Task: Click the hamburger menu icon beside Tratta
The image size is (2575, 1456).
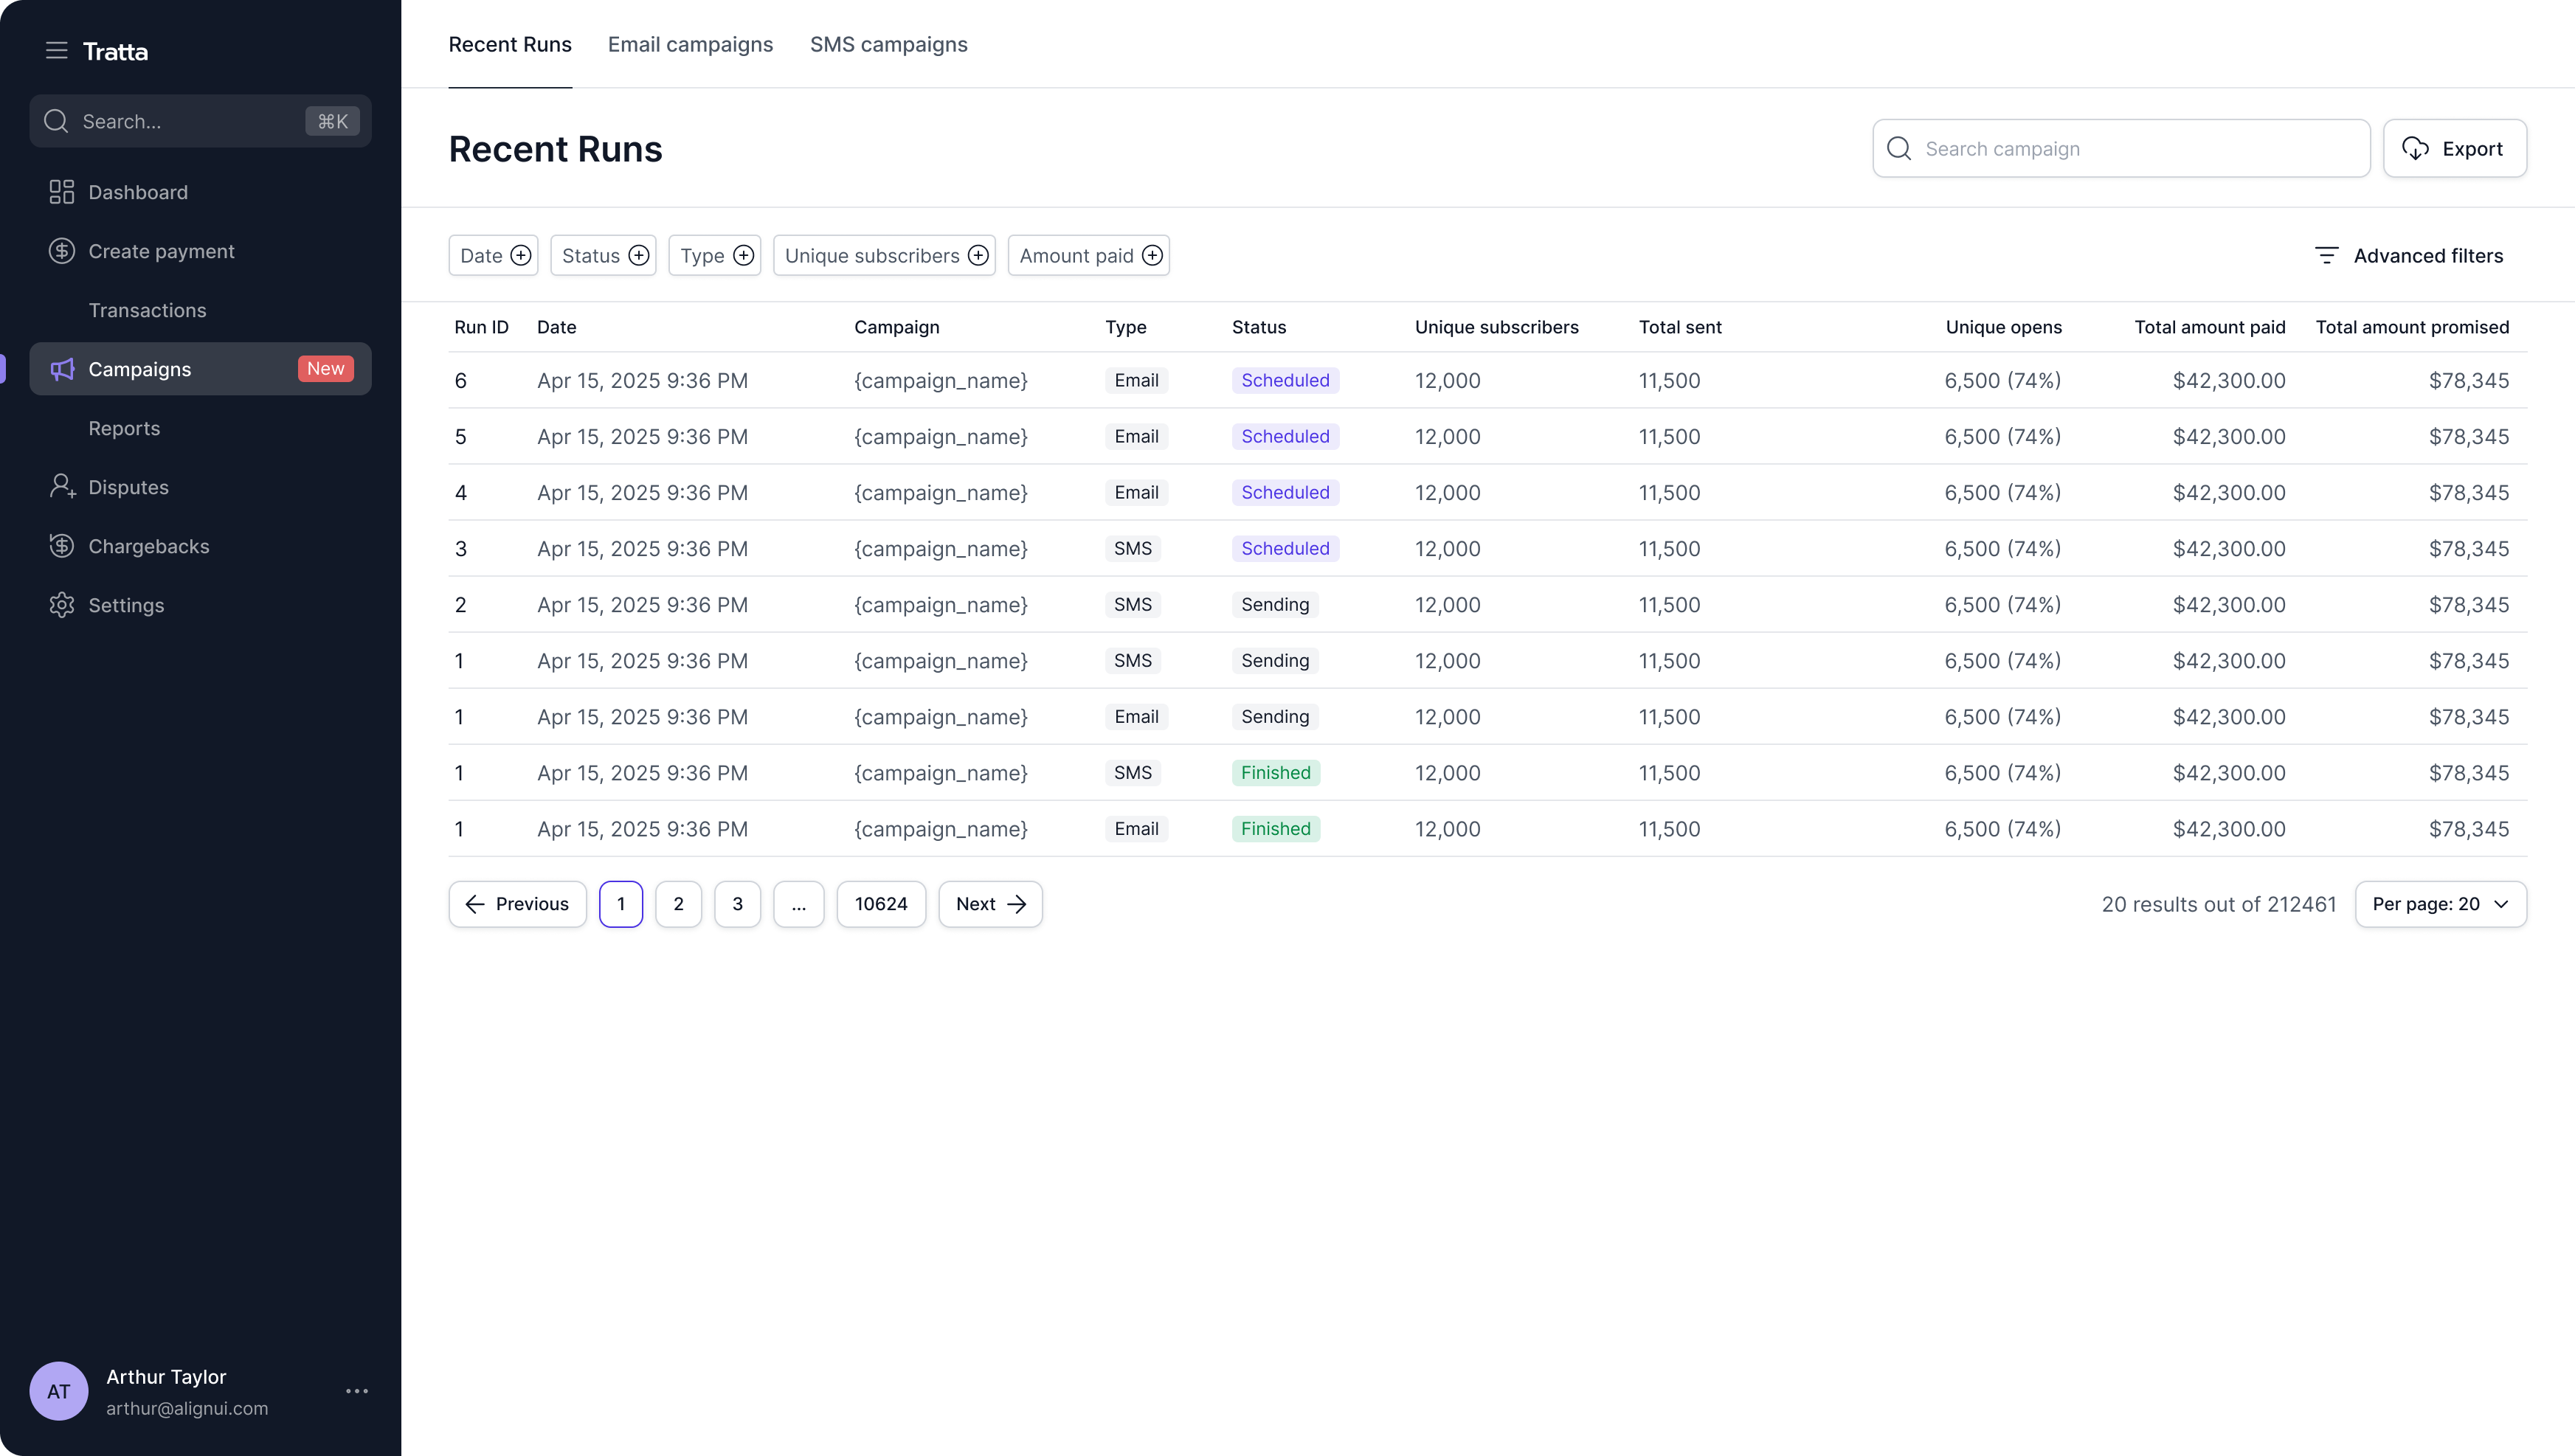Action: tap(56, 51)
